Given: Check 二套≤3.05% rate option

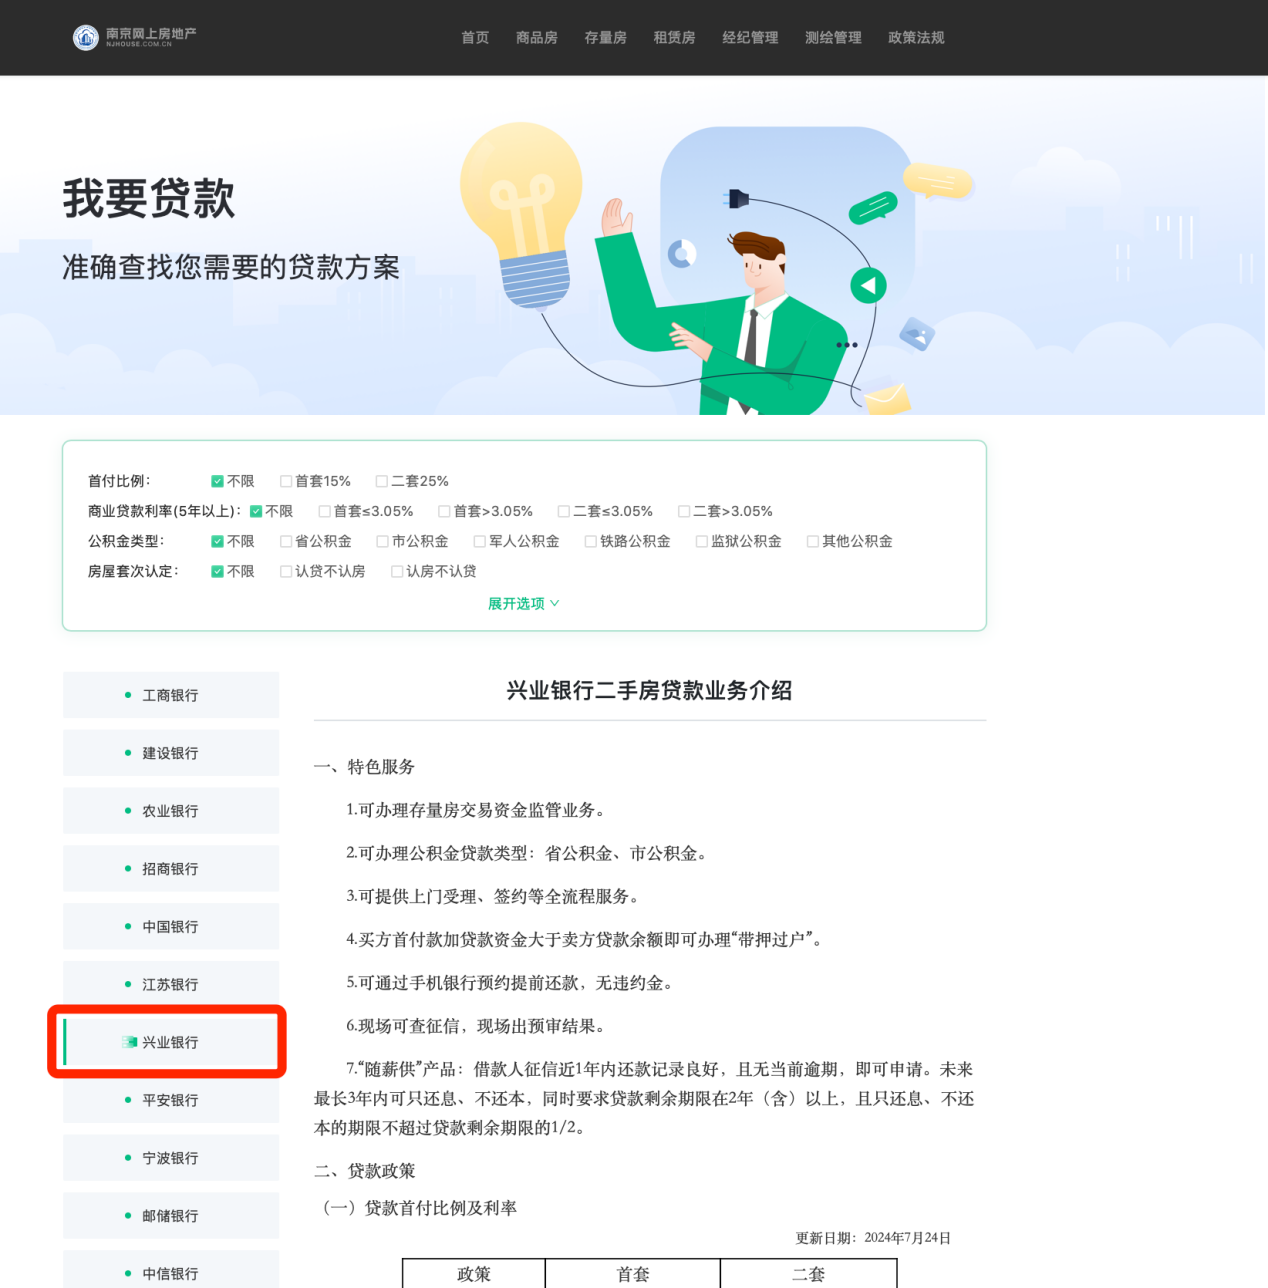Looking at the screenshot, I should coord(564,512).
